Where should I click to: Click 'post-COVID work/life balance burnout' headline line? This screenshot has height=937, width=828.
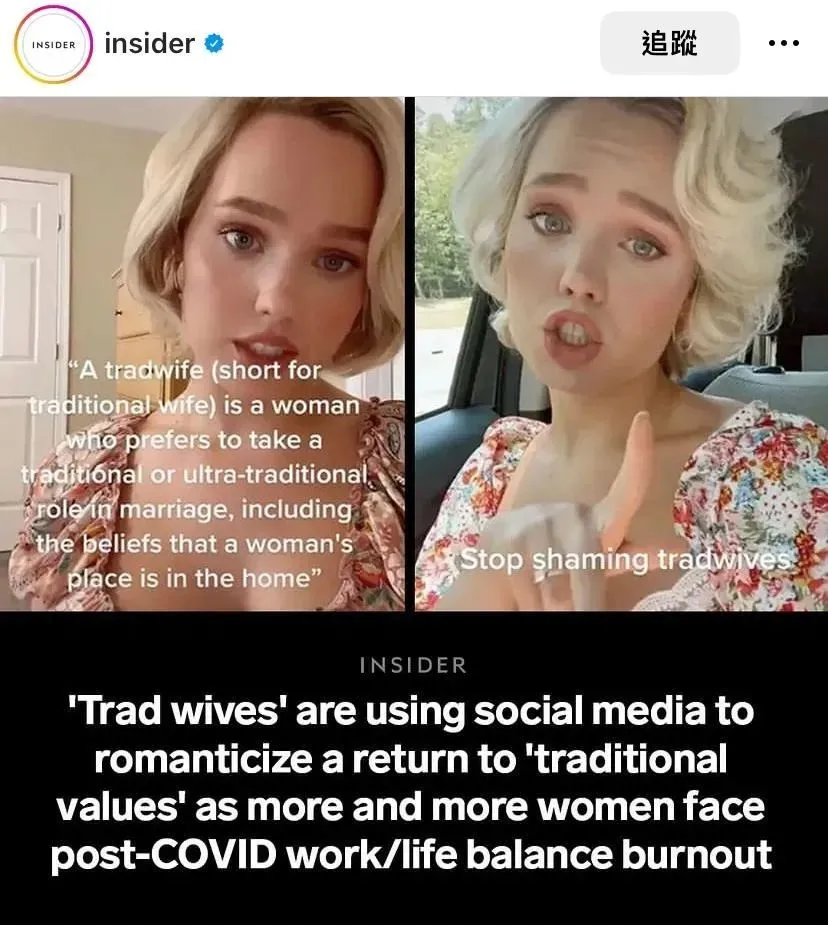[x=411, y=855]
